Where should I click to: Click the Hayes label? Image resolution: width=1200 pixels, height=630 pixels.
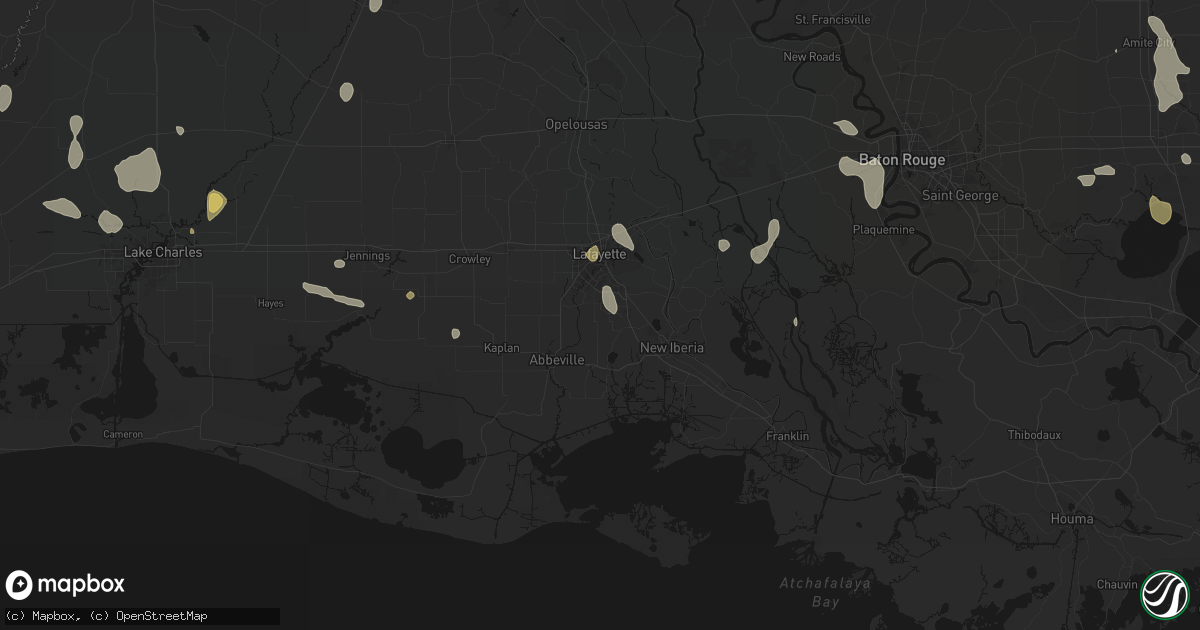(270, 303)
